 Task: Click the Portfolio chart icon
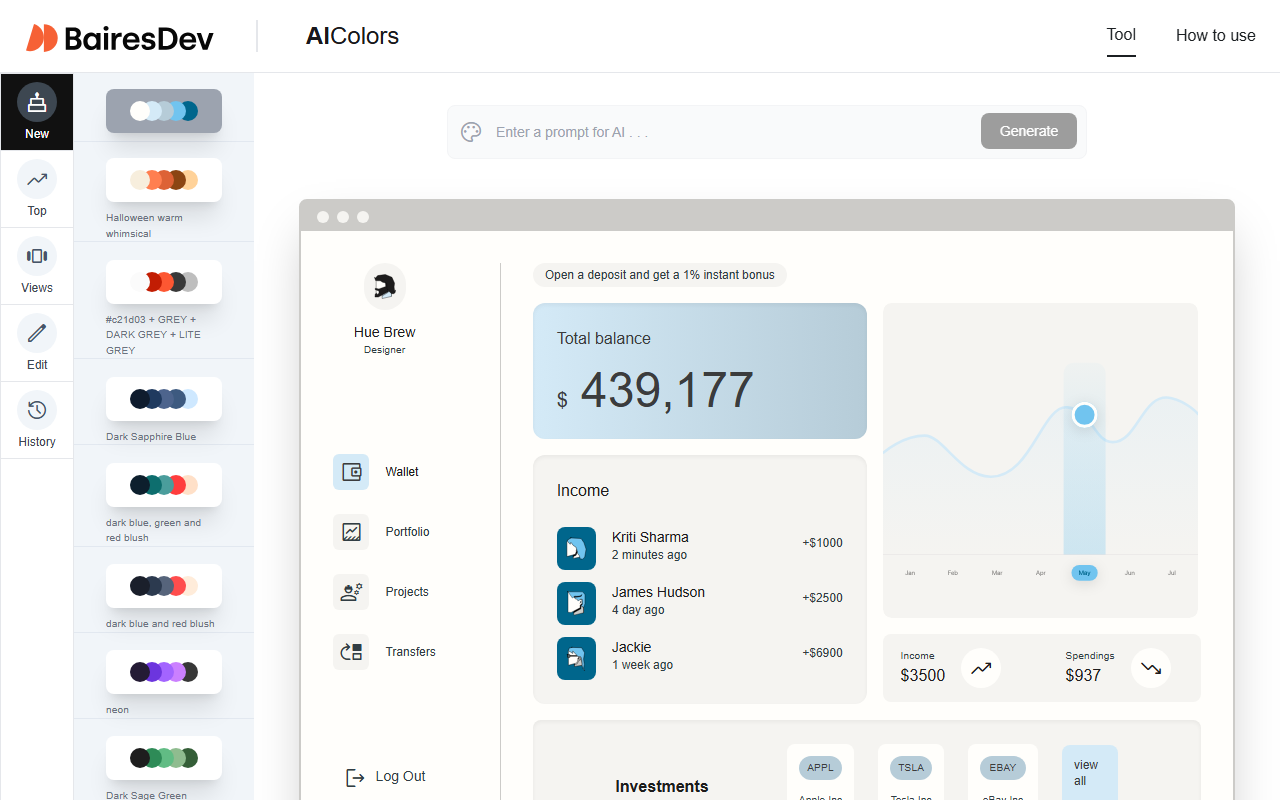coord(351,532)
